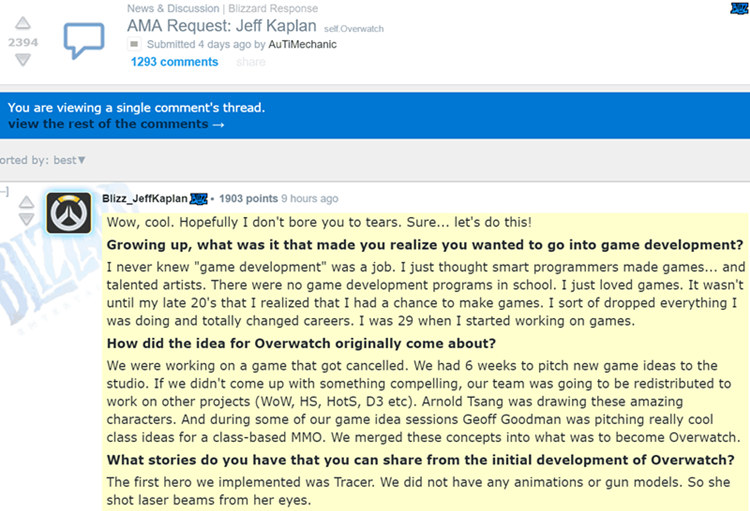Downvote Blizz_JeffKaplan's comment
The width and height of the screenshot is (750, 511).
pyautogui.click(x=26, y=219)
